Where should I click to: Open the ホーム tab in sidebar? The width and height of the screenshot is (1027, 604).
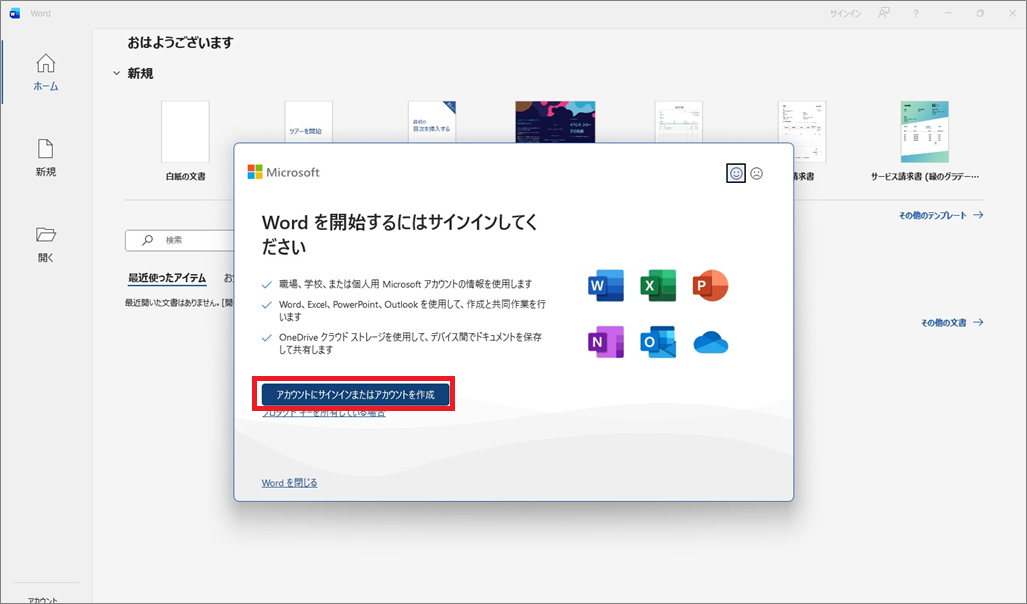coord(45,73)
